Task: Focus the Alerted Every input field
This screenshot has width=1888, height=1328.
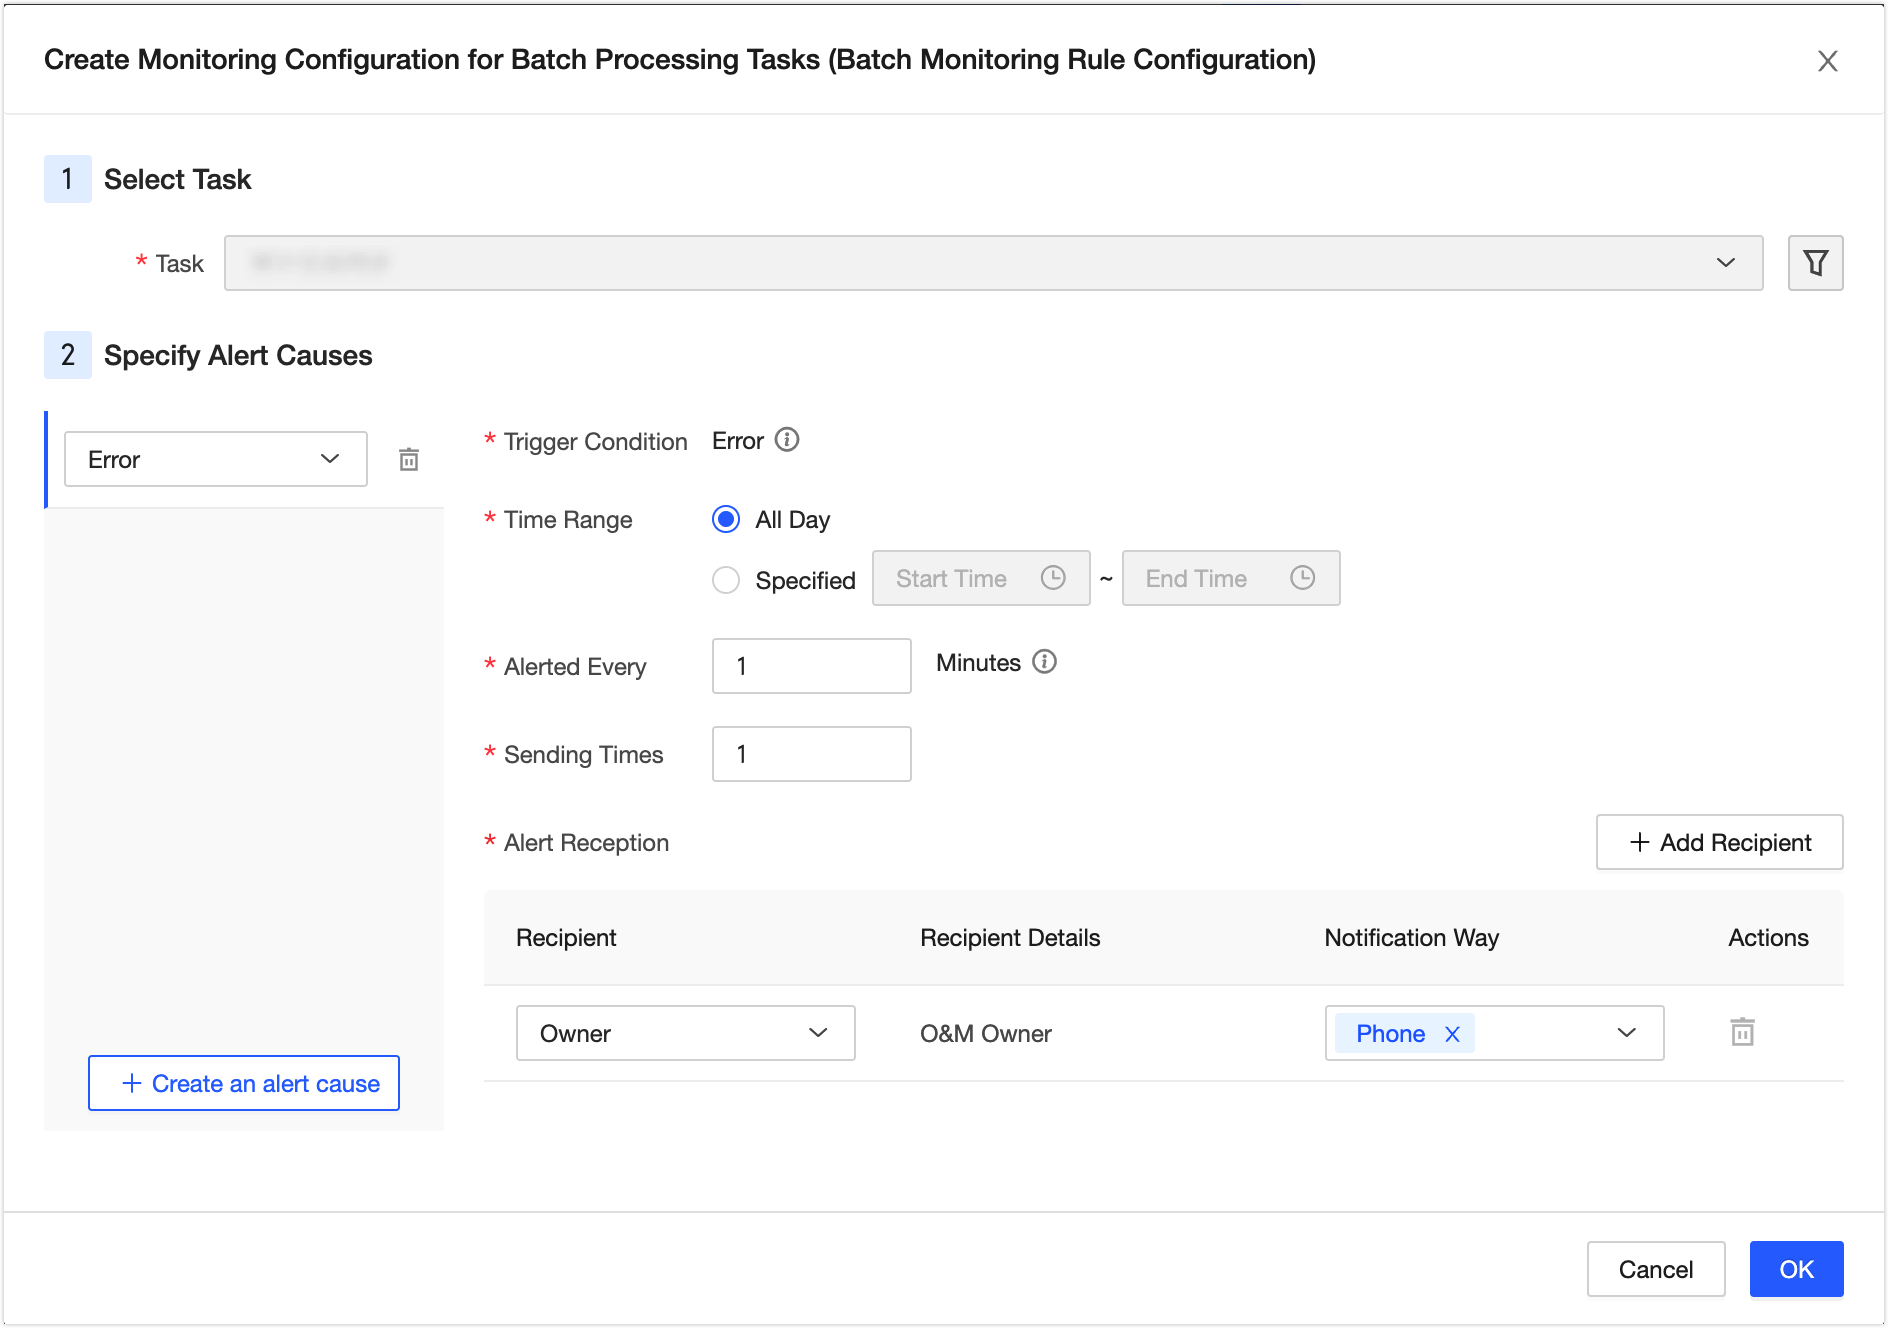Action: coord(811,666)
